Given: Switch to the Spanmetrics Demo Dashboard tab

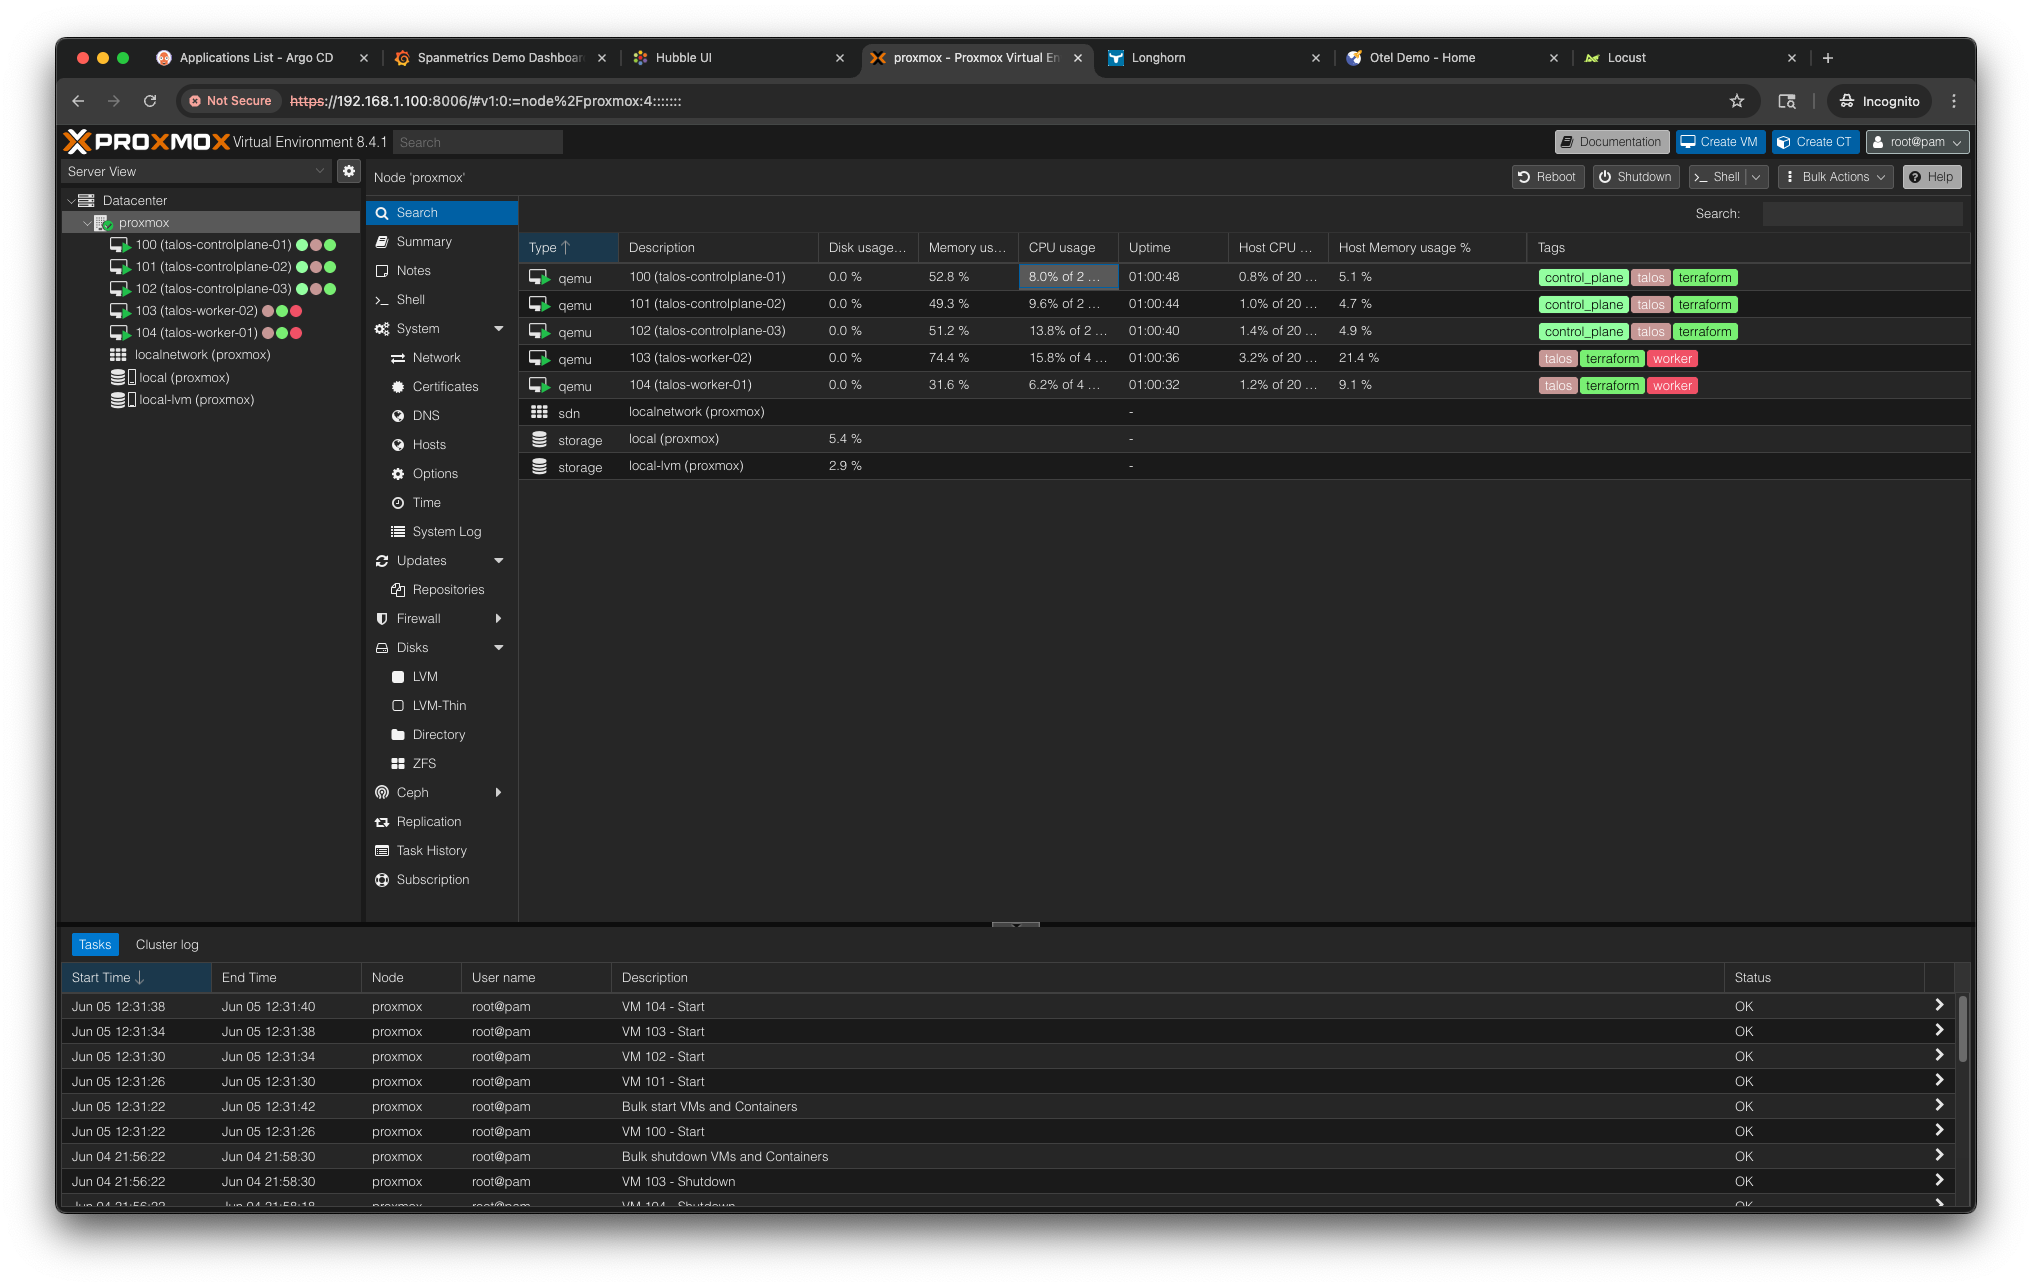Looking at the screenshot, I should point(499,58).
